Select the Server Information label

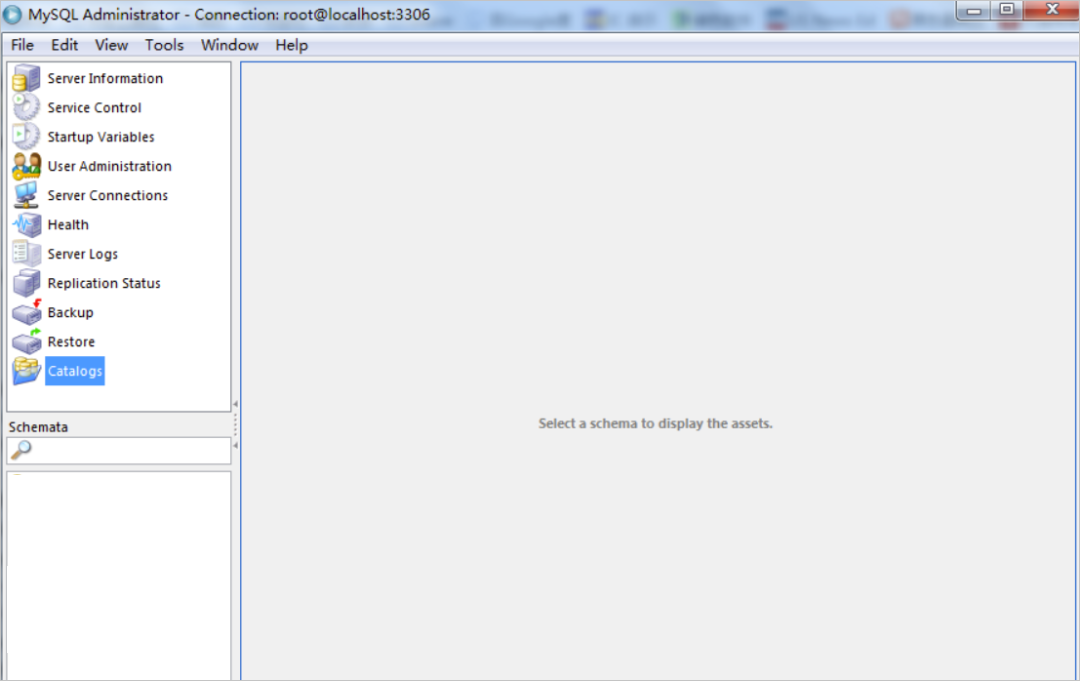tap(105, 78)
